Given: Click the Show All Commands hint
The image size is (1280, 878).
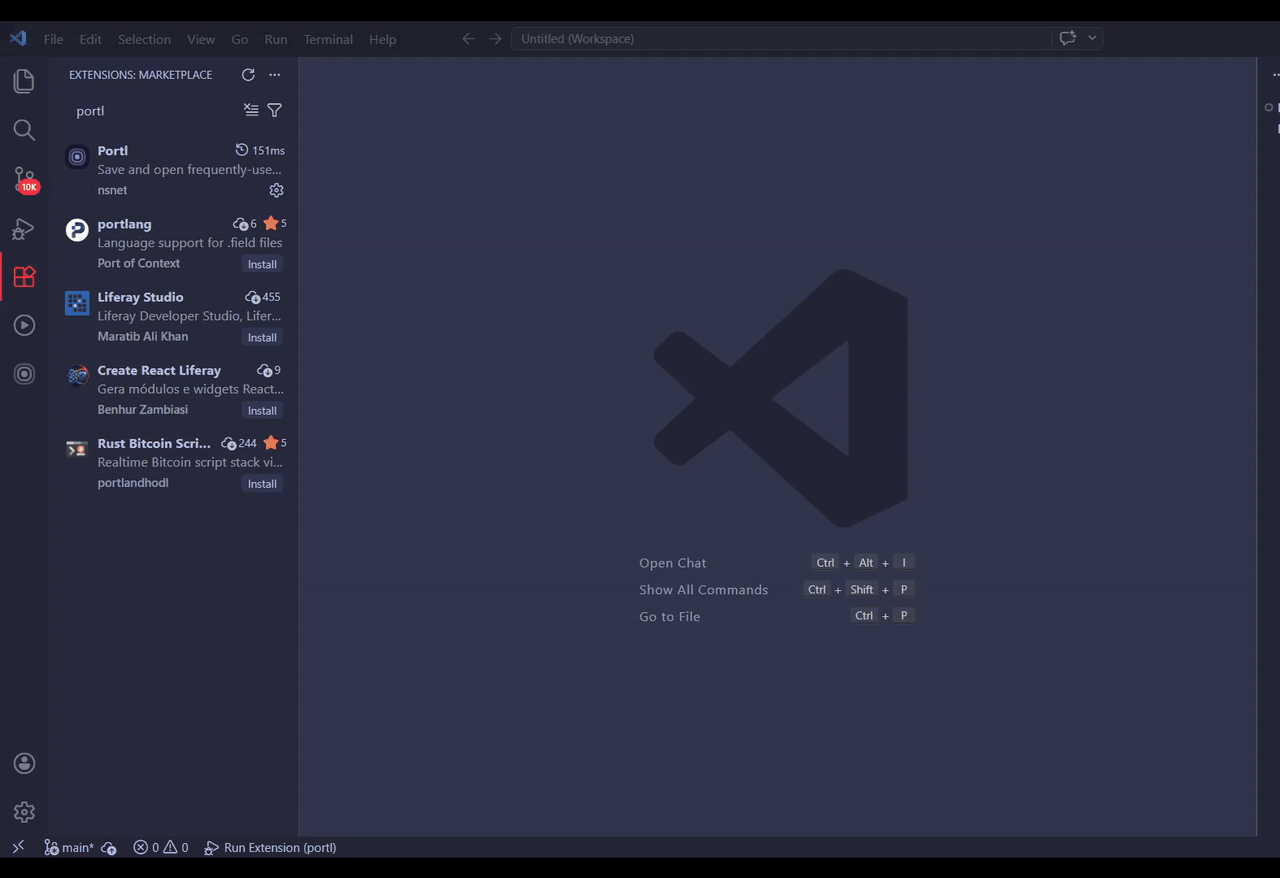Looking at the screenshot, I should [704, 590].
